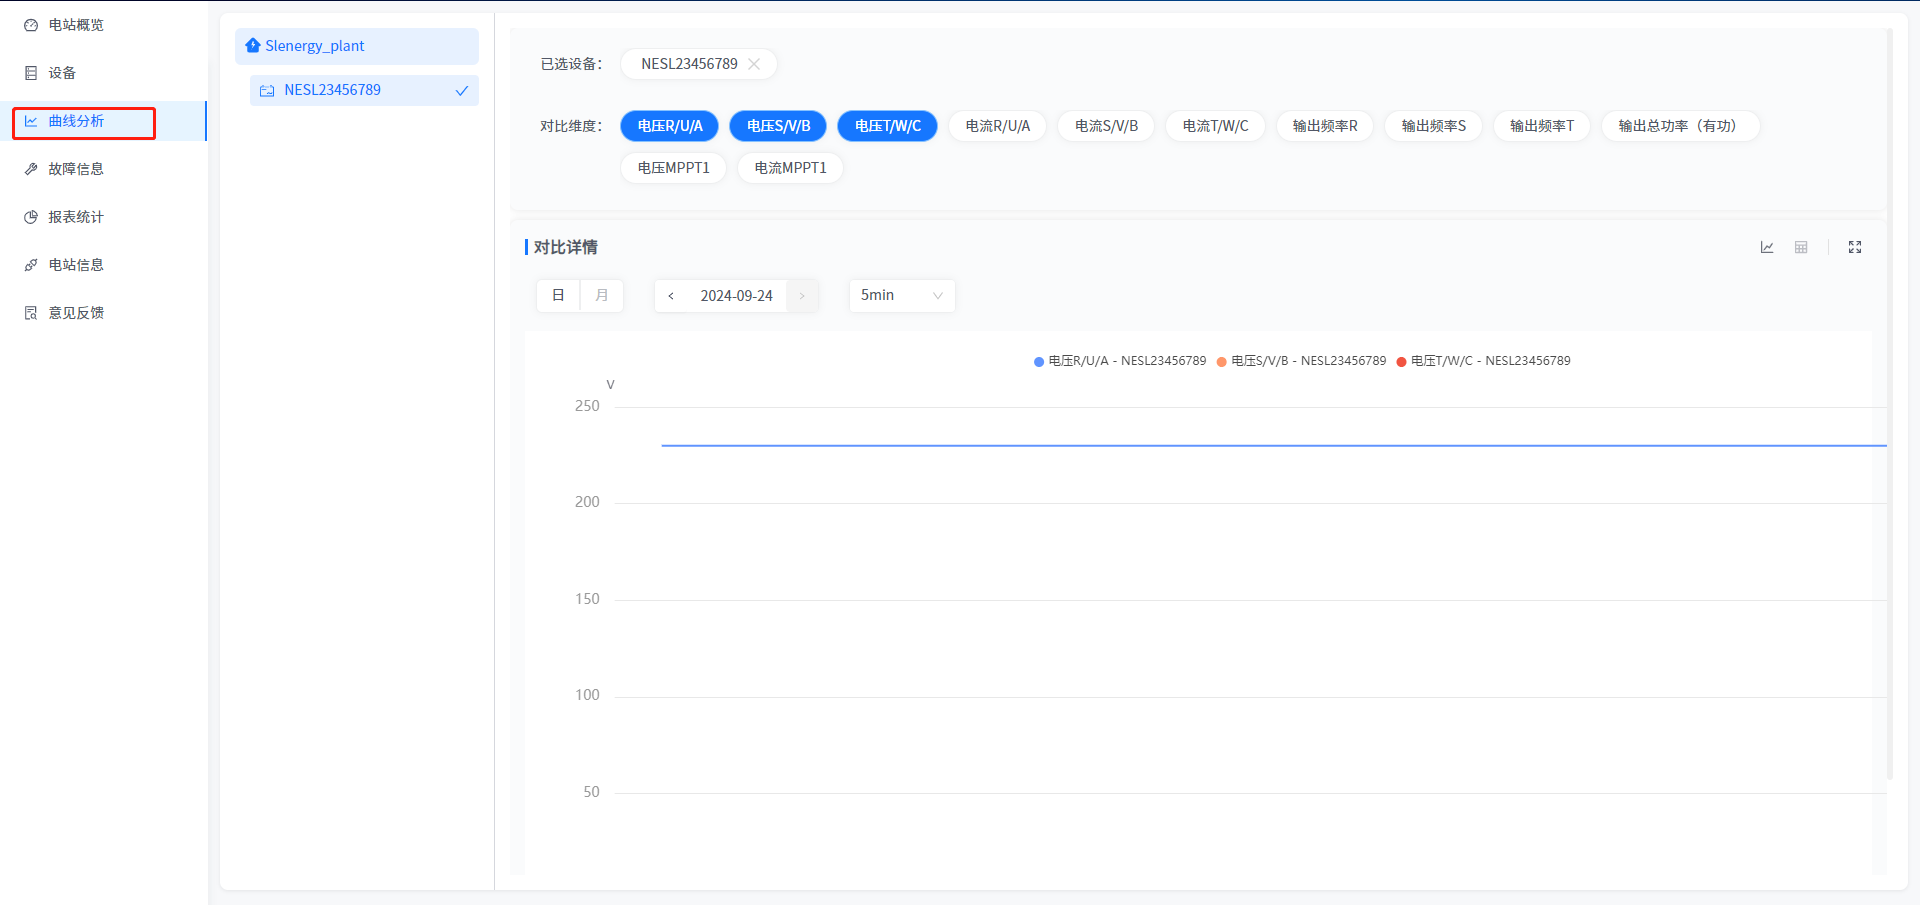Enable 电流R/U/A comparison dimension
The width and height of the screenshot is (1920, 905).
[997, 126]
